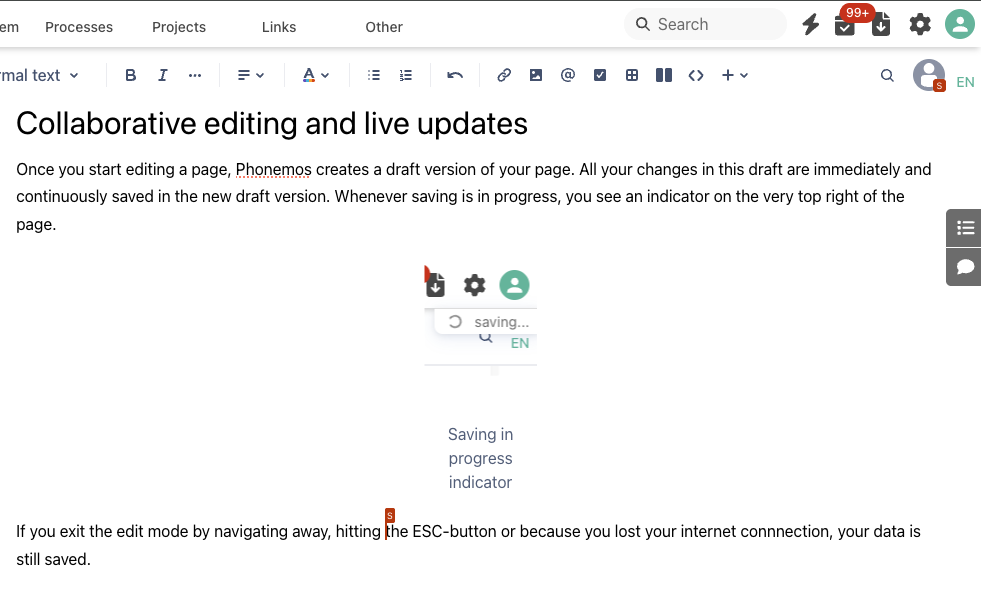The height and width of the screenshot is (599, 981).
Task: Open the text color picker
Action: [x=316, y=75]
